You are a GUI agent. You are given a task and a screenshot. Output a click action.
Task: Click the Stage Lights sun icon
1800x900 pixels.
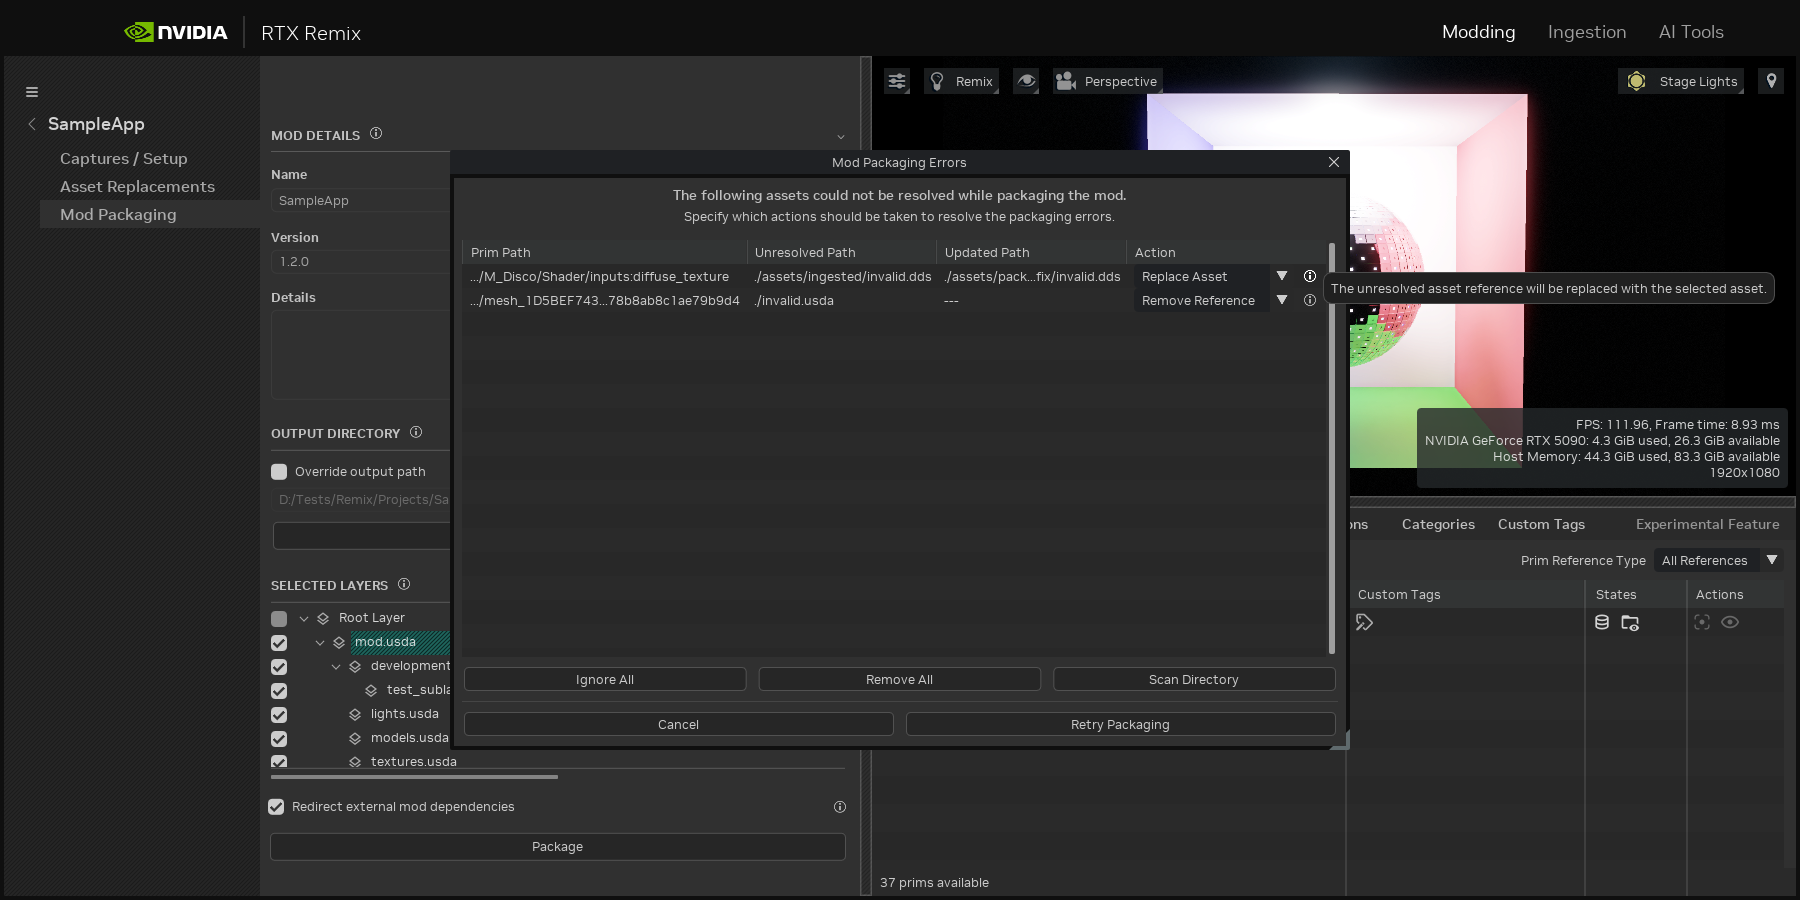point(1636,81)
